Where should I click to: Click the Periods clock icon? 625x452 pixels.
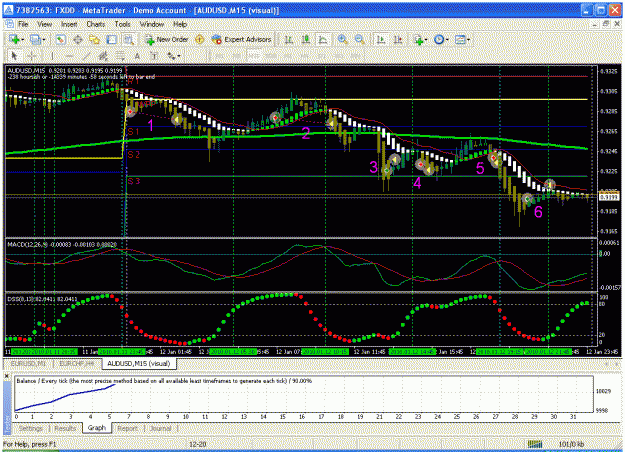click(x=439, y=39)
